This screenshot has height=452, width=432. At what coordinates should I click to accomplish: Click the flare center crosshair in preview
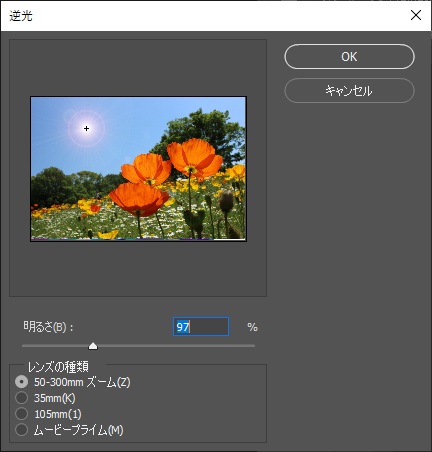[x=87, y=128]
